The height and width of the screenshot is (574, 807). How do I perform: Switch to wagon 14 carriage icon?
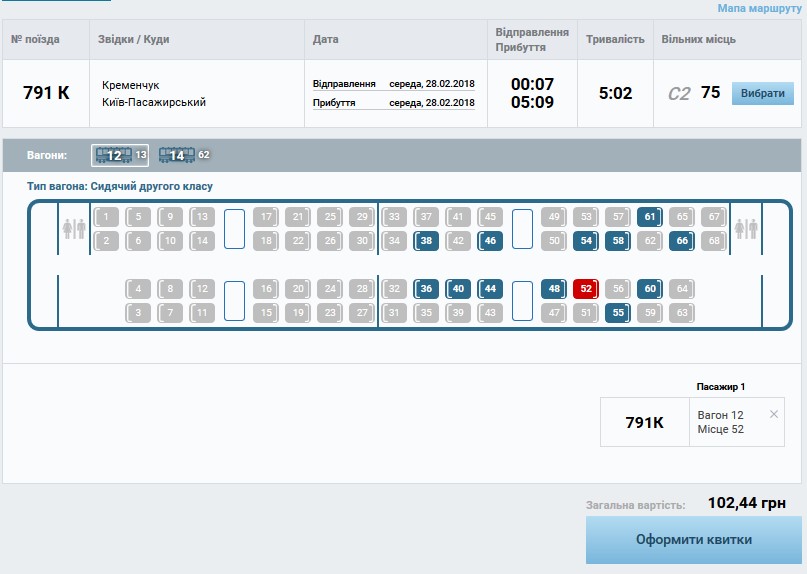click(183, 155)
